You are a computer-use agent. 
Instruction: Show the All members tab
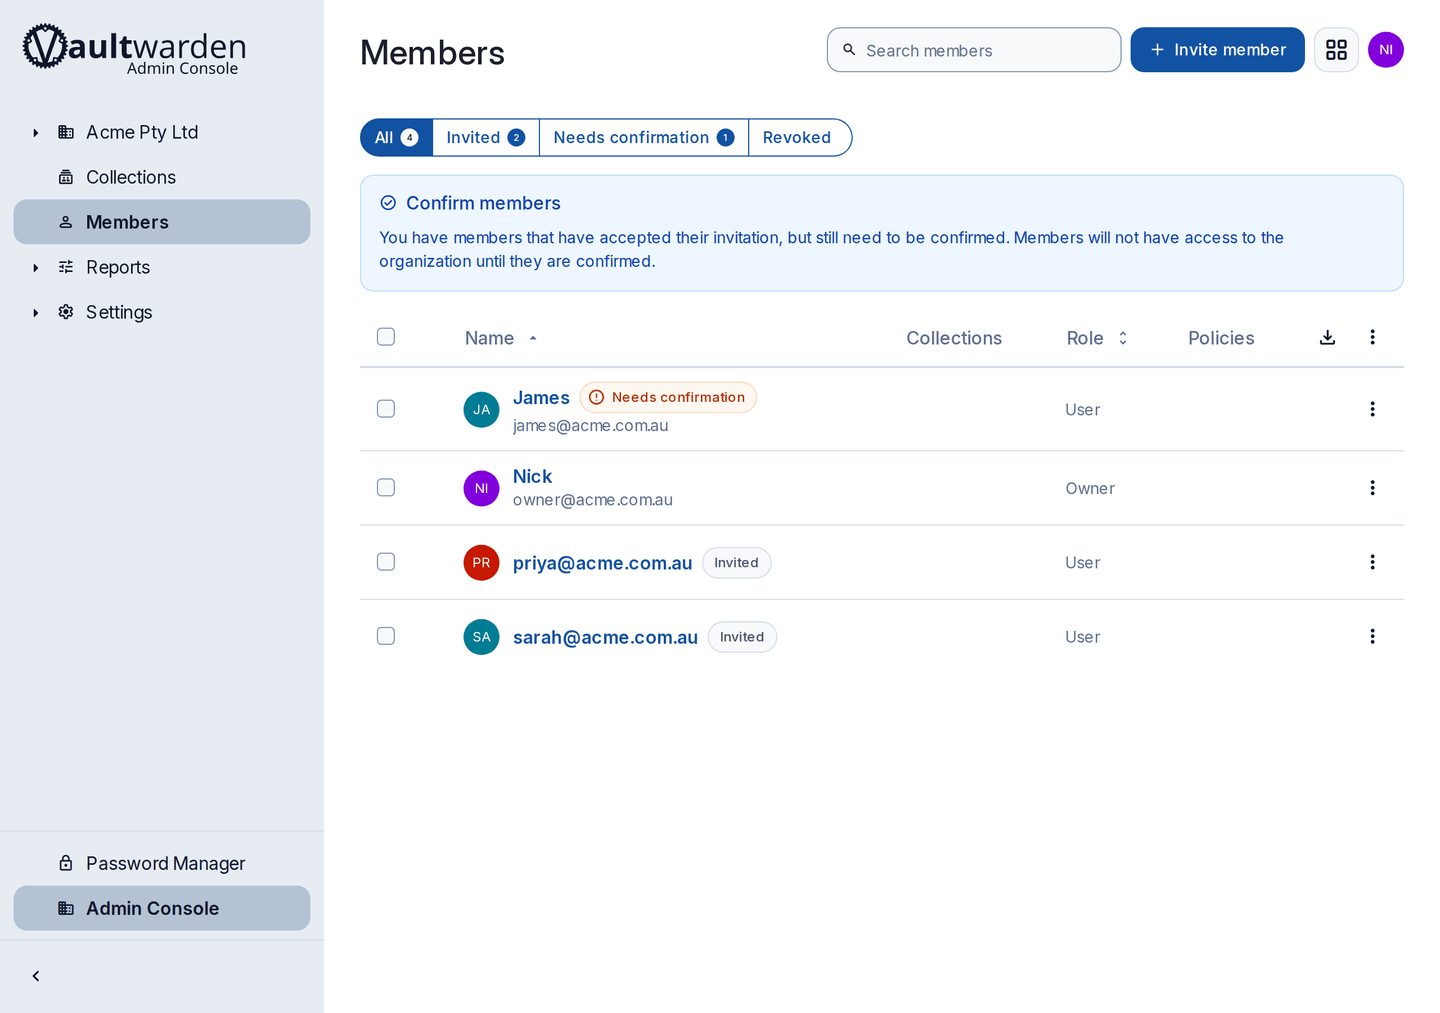tap(396, 138)
